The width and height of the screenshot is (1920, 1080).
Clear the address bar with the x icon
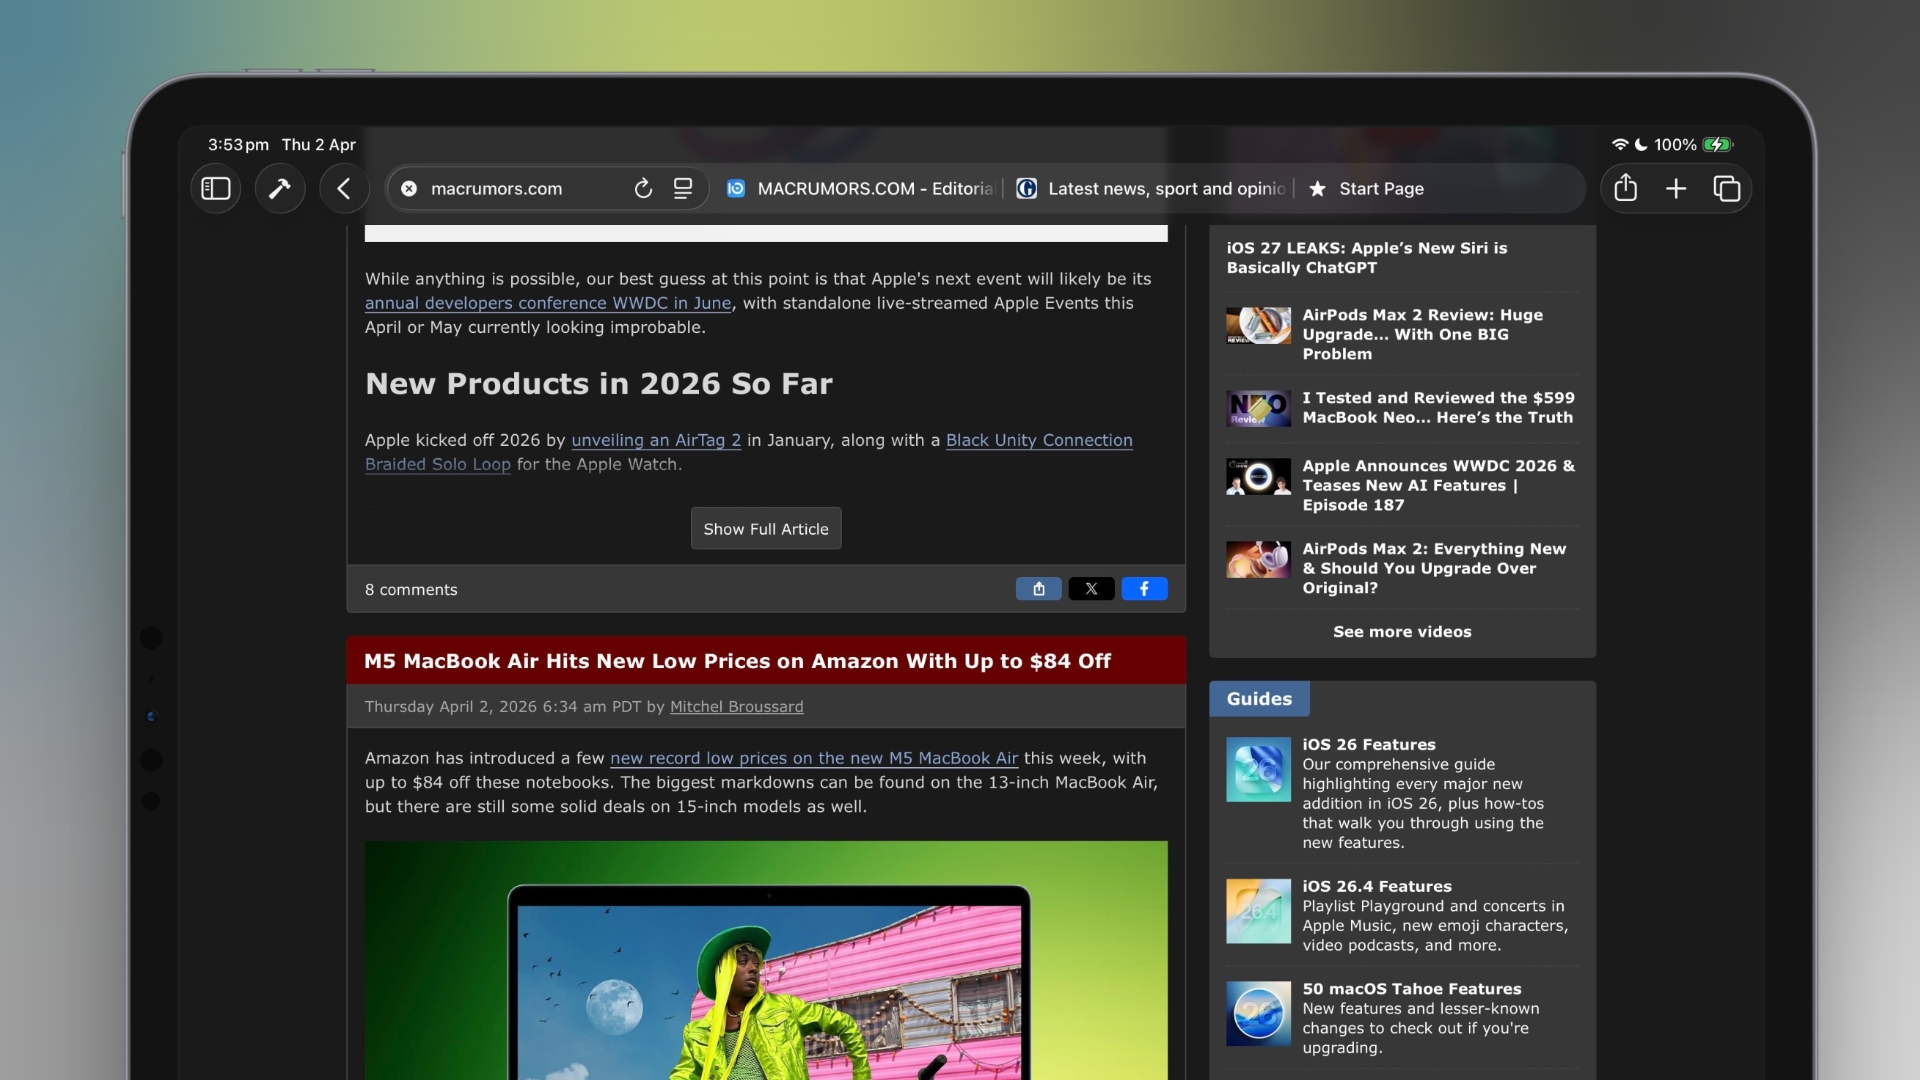(409, 188)
